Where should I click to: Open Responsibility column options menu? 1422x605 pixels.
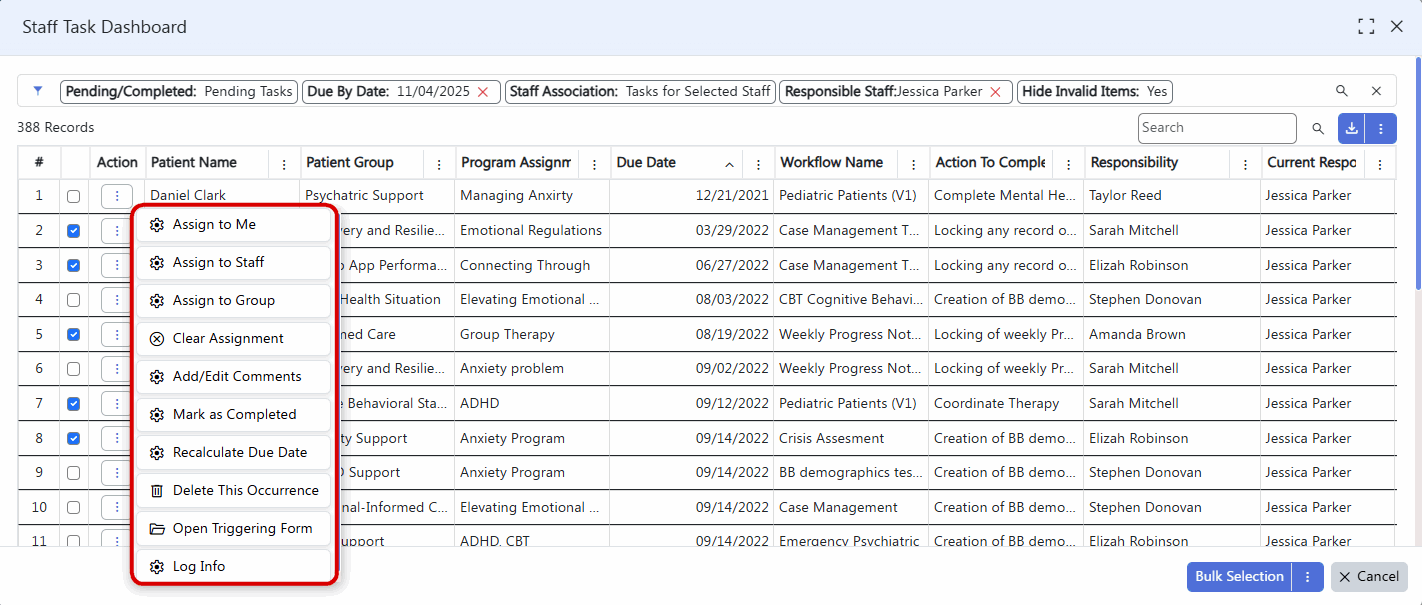[1245, 164]
